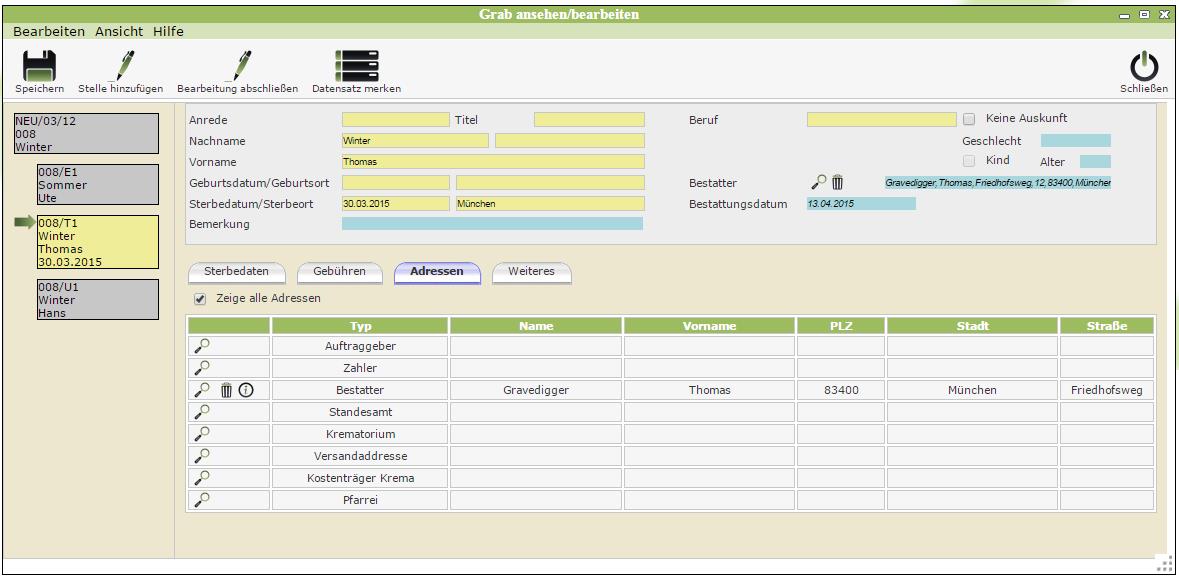The width and height of the screenshot is (1179, 577).
Task: Switch to the Gebühren tab
Action: 340,272
